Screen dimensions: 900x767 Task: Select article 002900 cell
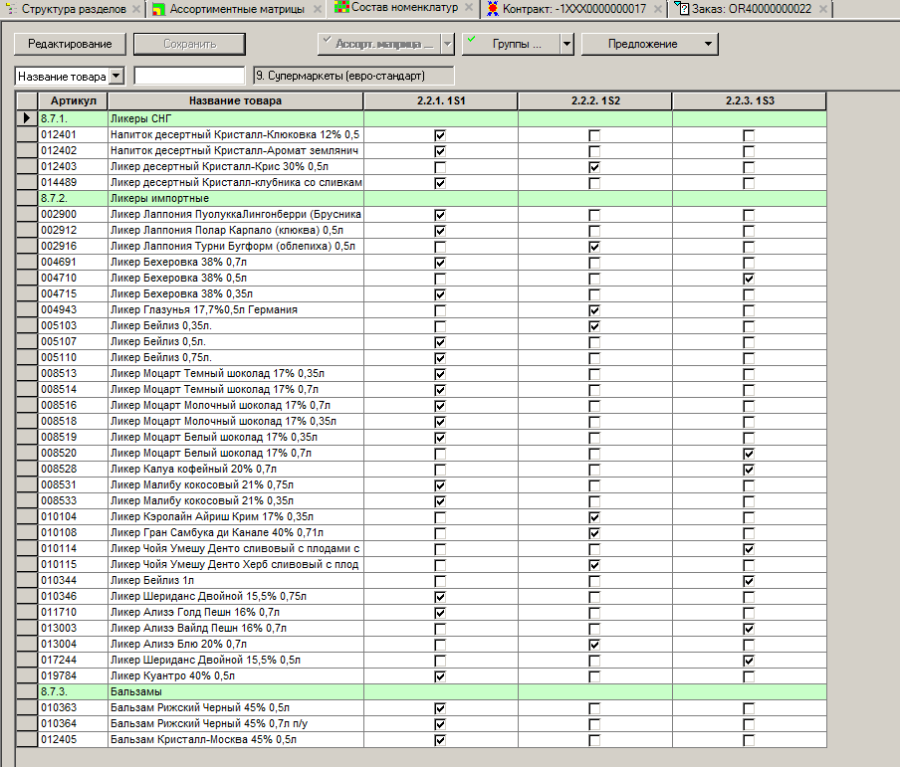click(73, 214)
